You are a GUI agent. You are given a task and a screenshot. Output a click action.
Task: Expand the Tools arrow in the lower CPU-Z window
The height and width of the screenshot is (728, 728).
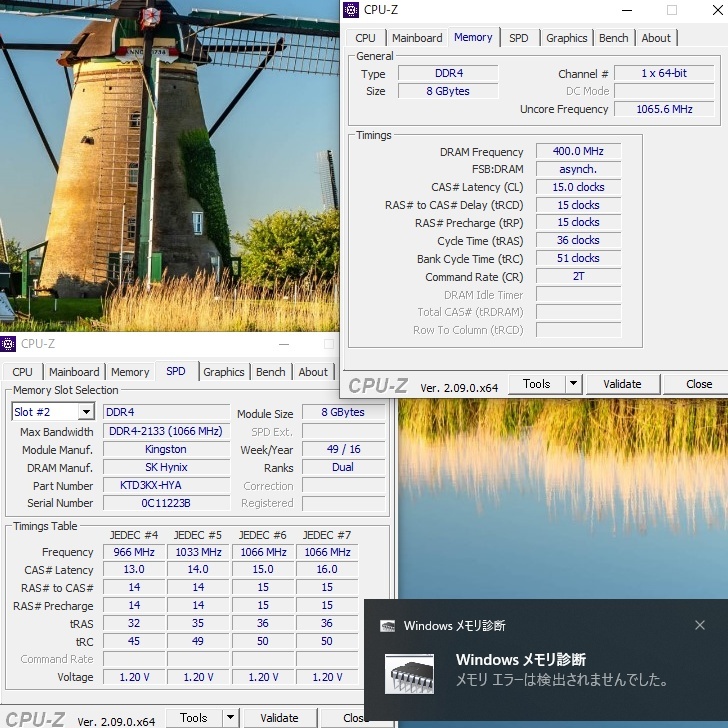(230, 718)
